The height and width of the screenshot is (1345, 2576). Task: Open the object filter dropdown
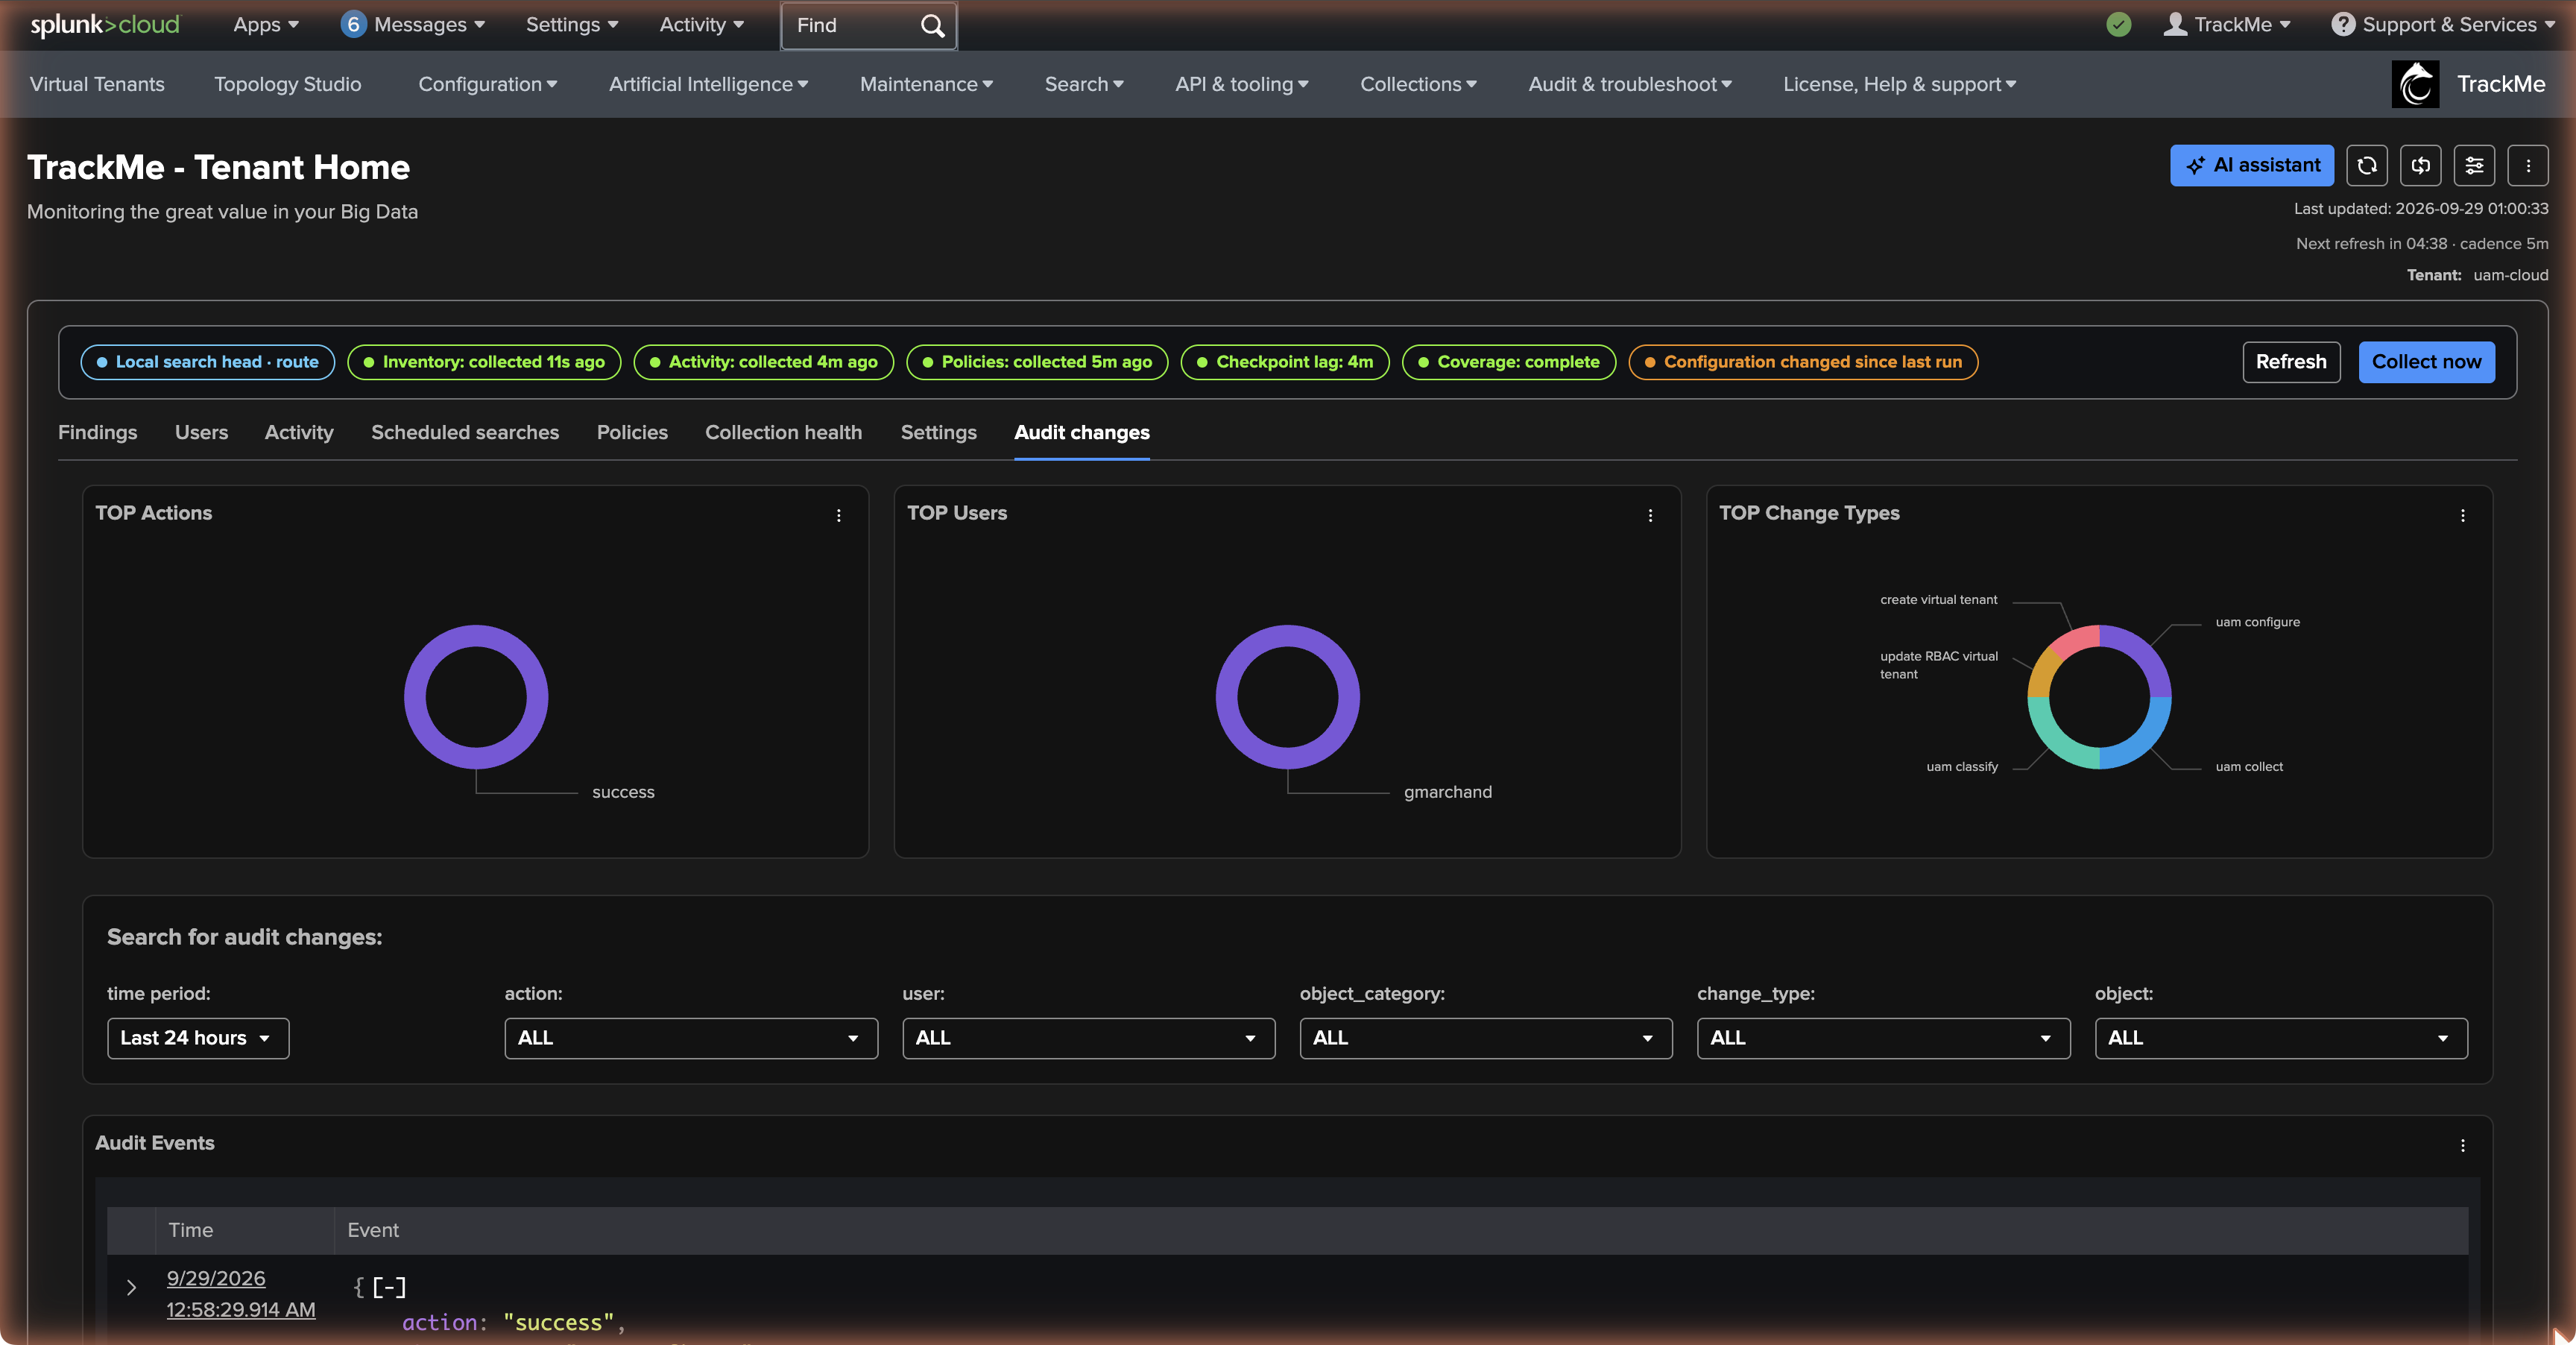[2281, 1038]
